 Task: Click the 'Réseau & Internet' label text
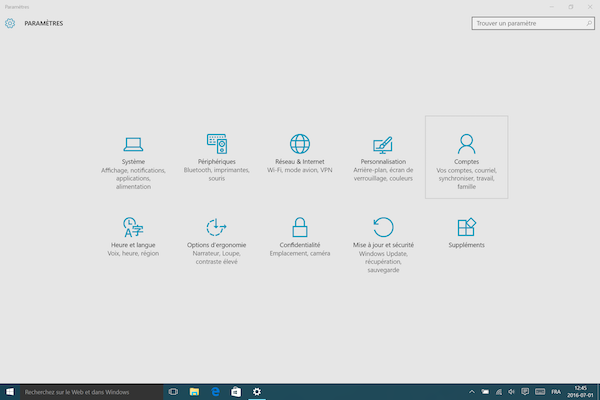coord(300,162)
